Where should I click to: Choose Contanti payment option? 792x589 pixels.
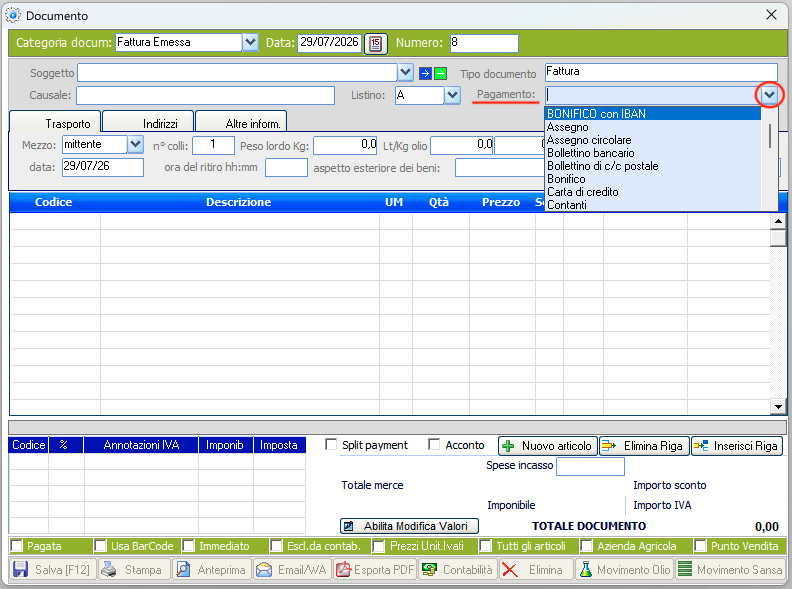(x=652, y=205)
